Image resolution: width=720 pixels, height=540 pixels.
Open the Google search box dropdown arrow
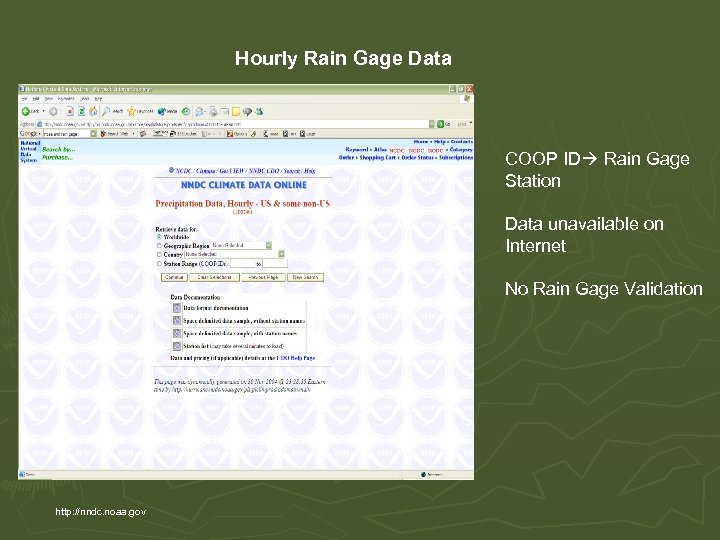[94, 134]
